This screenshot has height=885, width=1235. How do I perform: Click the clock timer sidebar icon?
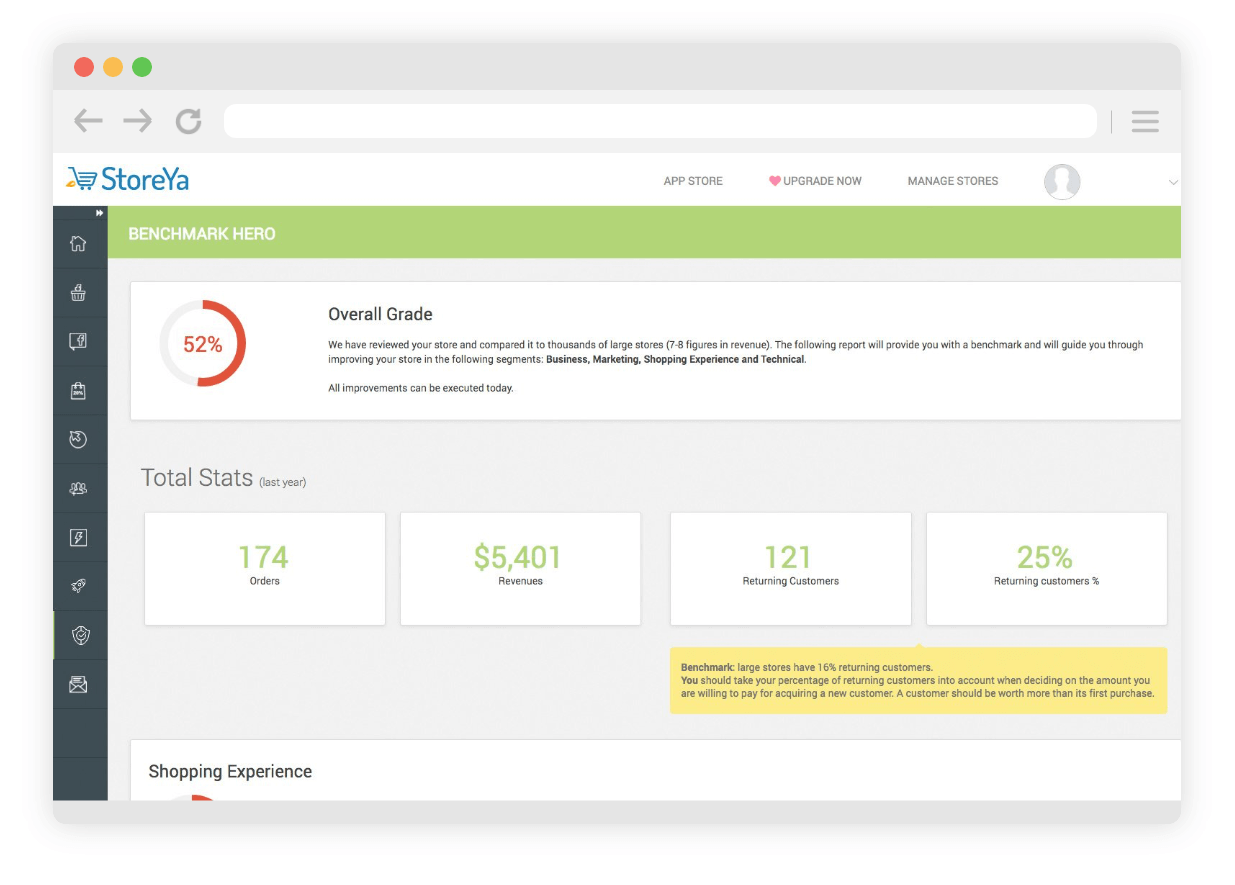[x=78, y=439]
